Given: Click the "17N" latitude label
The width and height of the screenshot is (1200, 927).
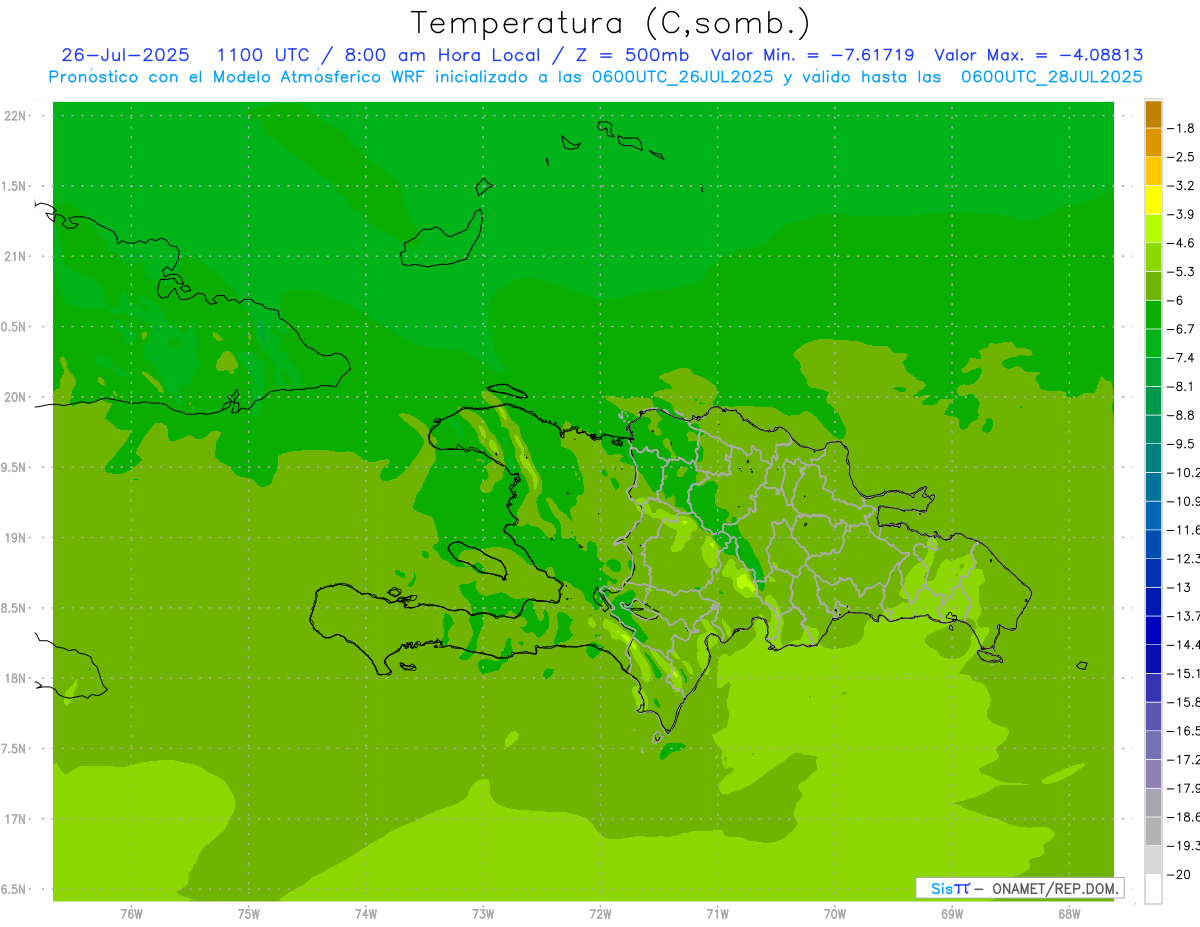Looking at the screenshot, I should (x=17, y=820).
